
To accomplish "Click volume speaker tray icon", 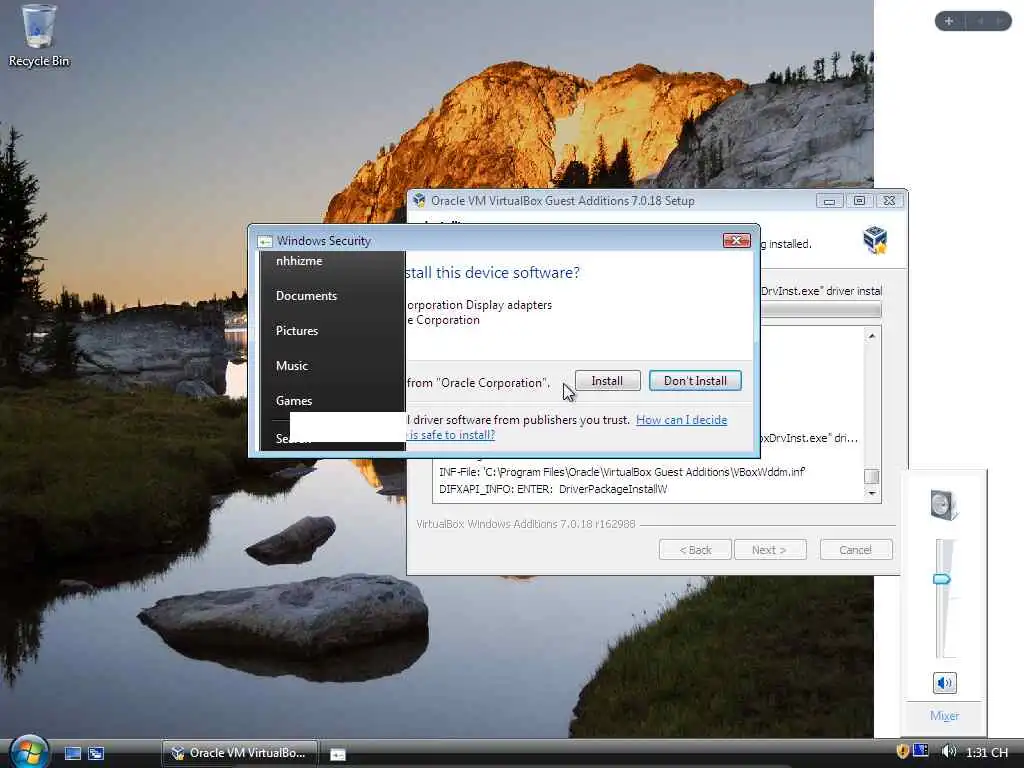I will (948, 752).
